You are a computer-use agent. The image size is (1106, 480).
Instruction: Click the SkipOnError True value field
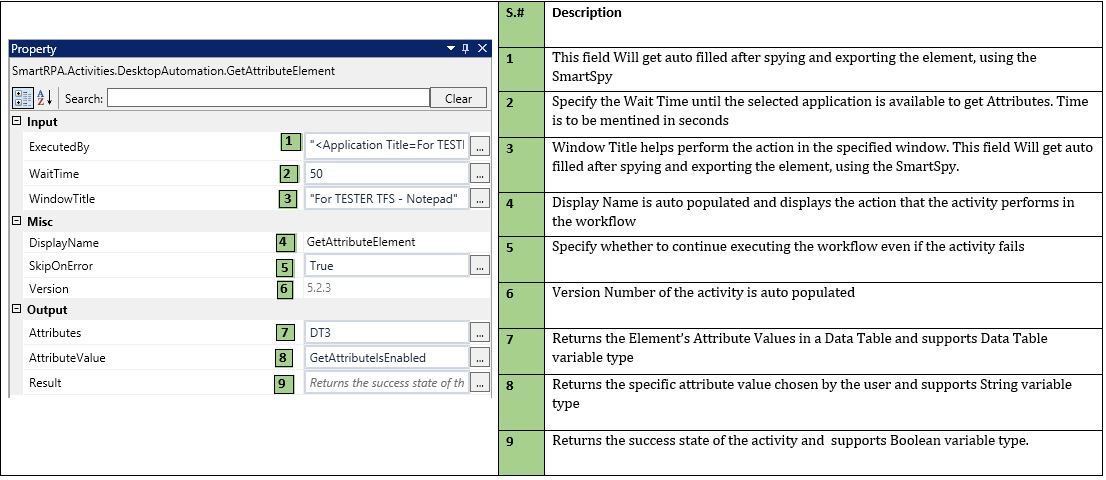tap(386, 266)
